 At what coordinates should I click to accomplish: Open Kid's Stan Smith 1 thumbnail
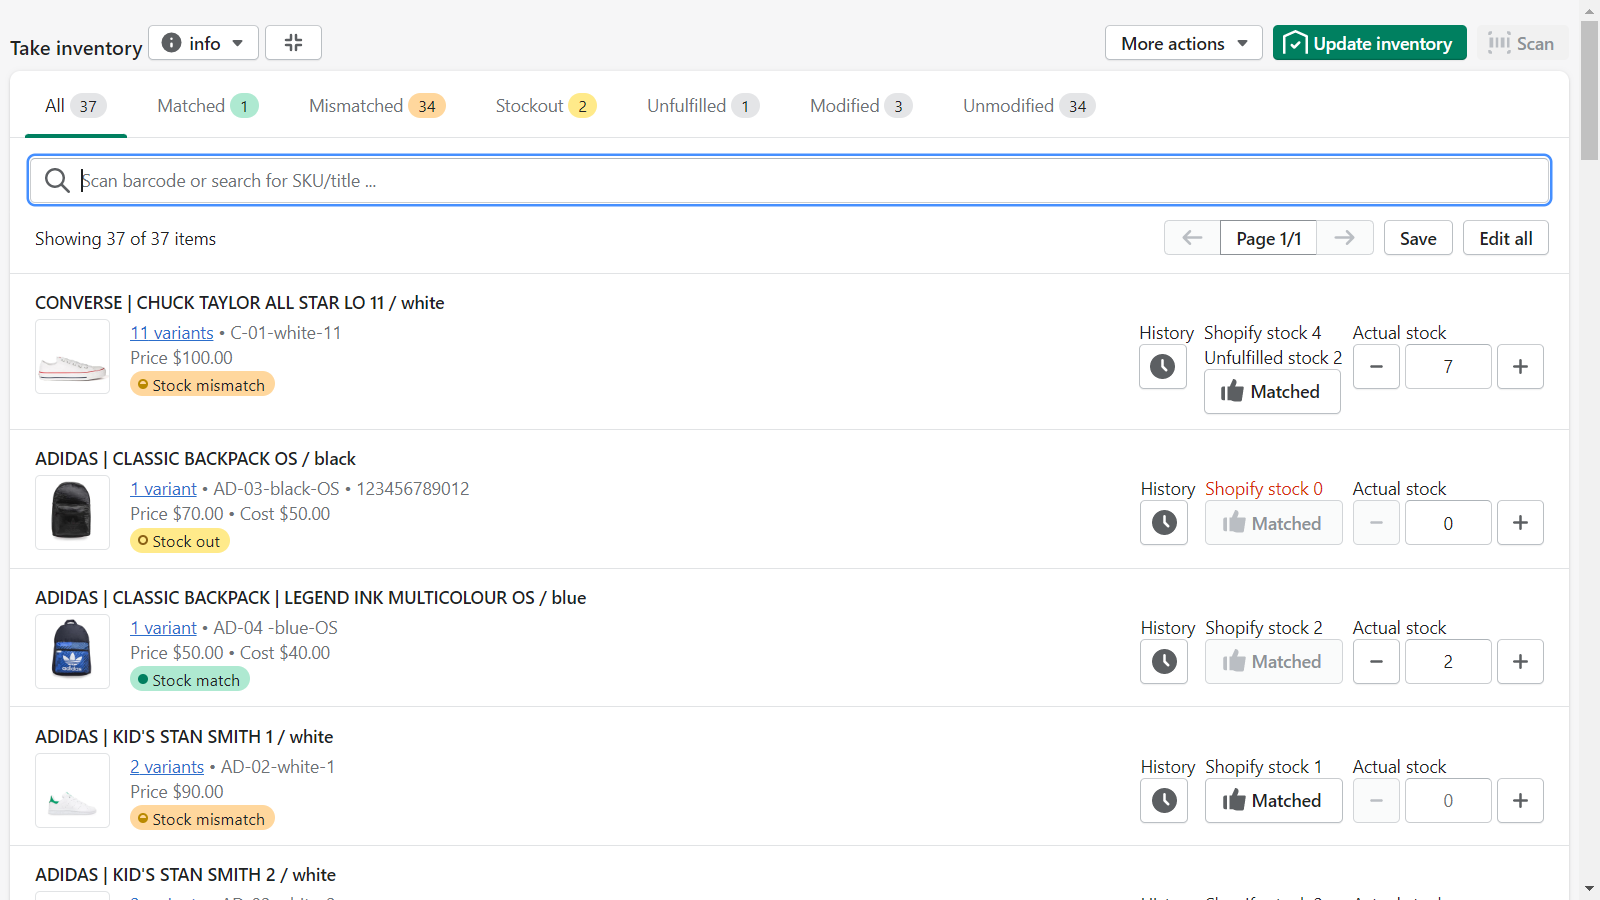click(x=72, y=790)
